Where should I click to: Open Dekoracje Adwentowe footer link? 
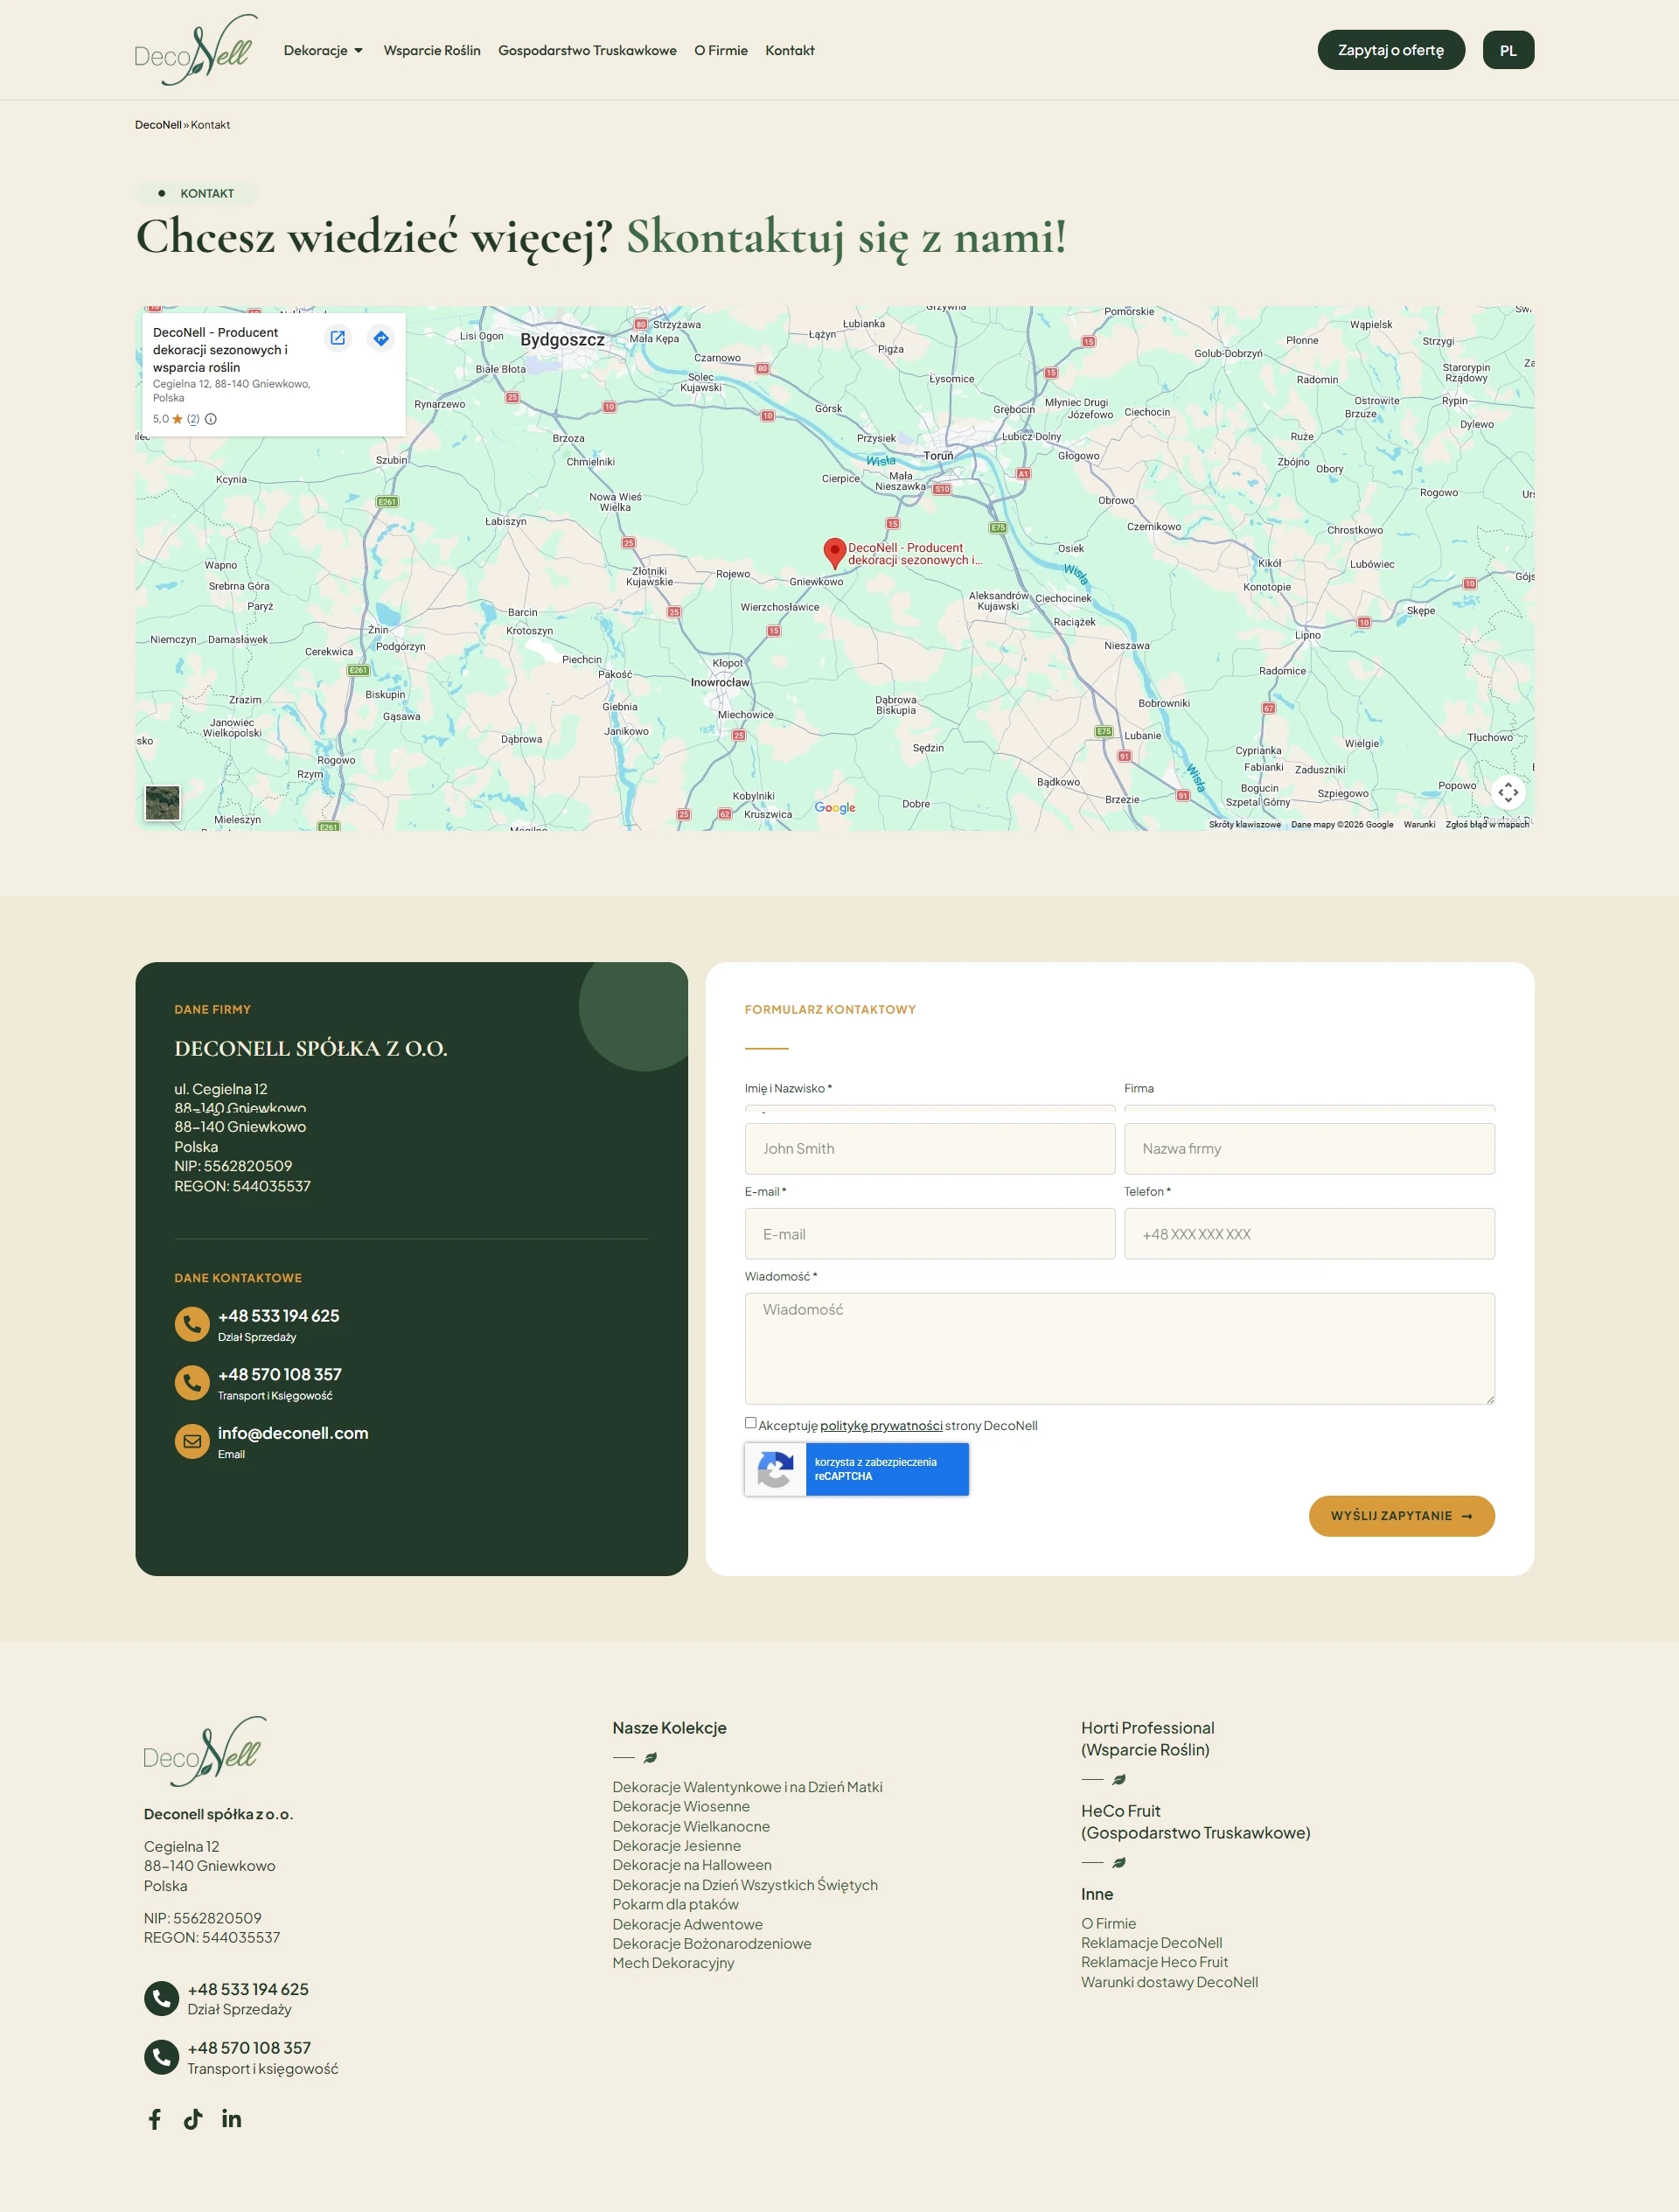pyautogui.click(x=688, y=1925)
